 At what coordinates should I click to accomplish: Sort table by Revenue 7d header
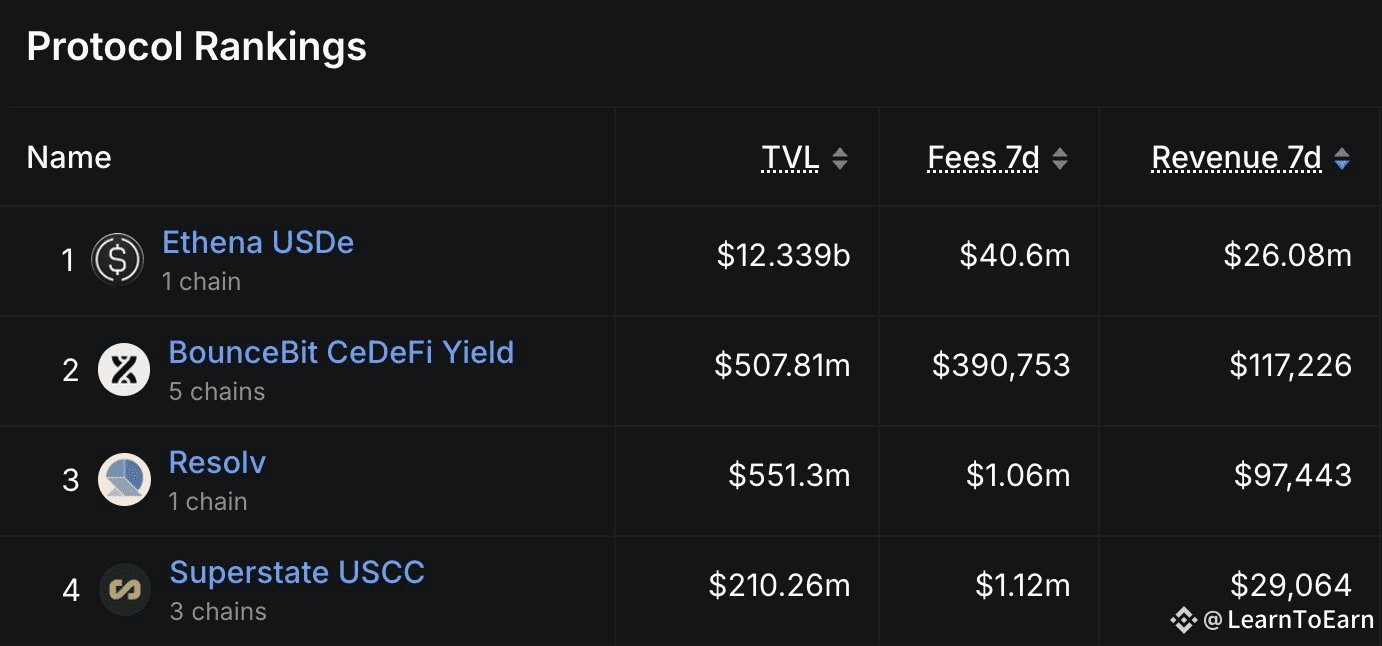[x=1237, y=158]
